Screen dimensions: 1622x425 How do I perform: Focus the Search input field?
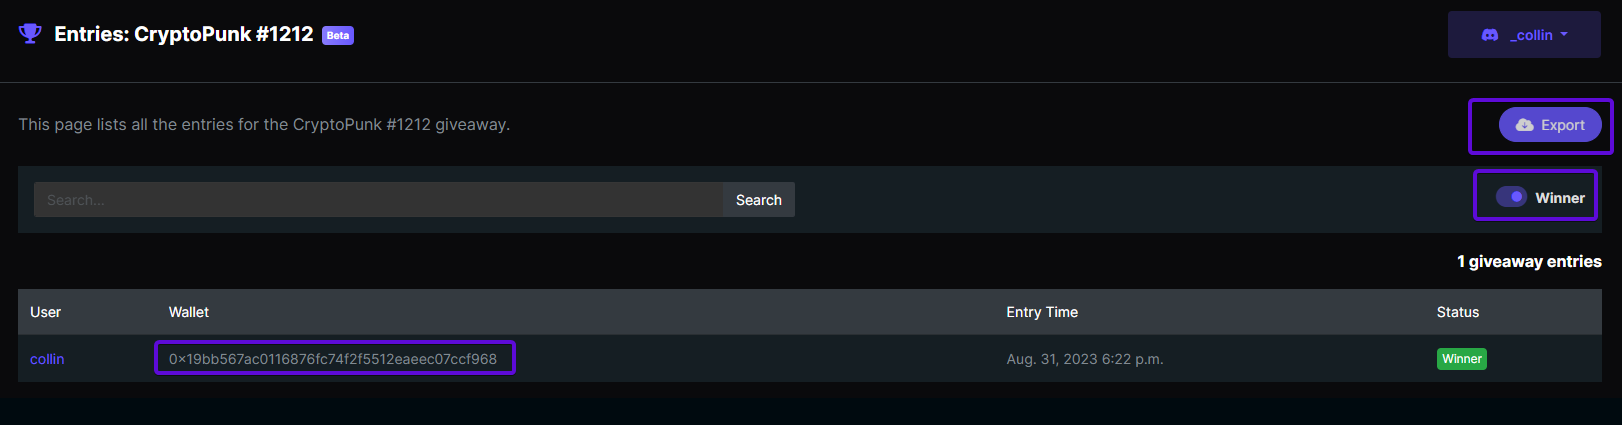(x=378, y=200)
